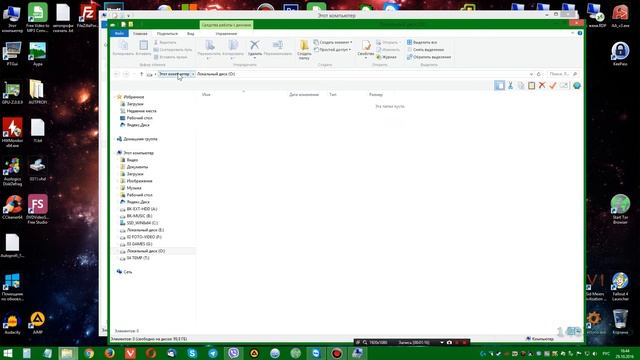Click the Viber icon in the taskbar
The image size is (640, 360).
click(233, 353)
